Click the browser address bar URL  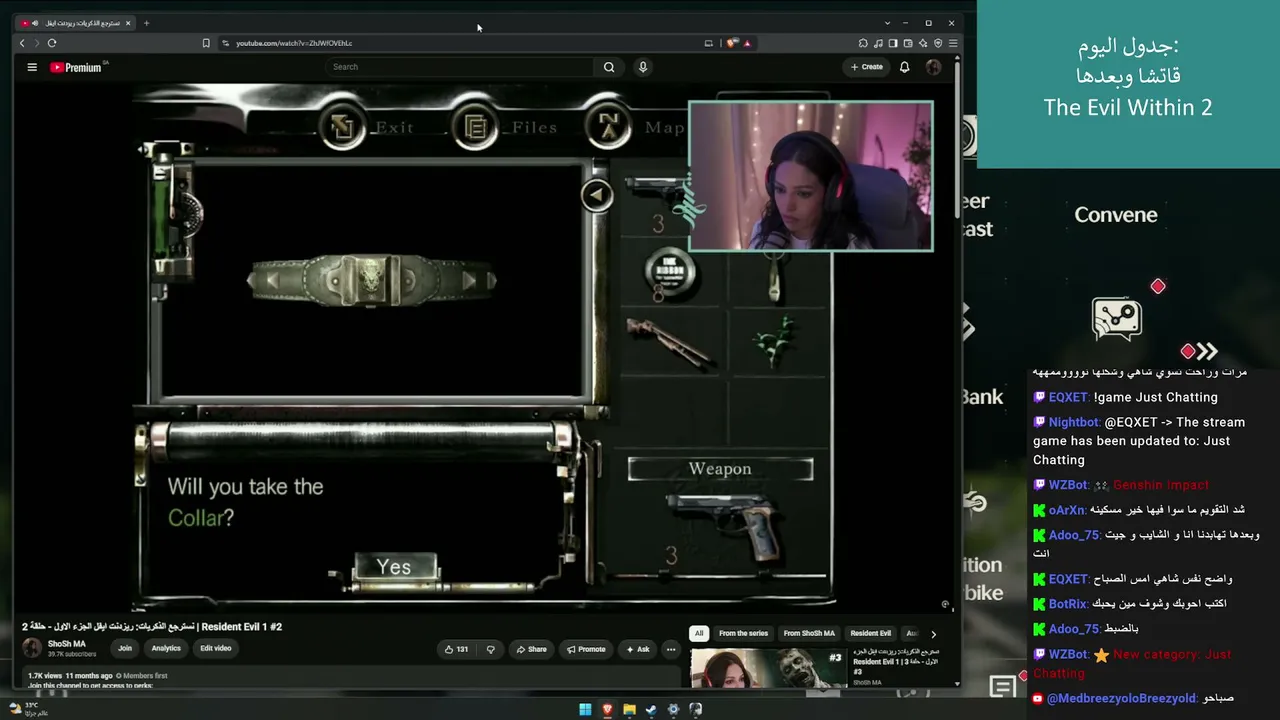click(x=294, y=43)
